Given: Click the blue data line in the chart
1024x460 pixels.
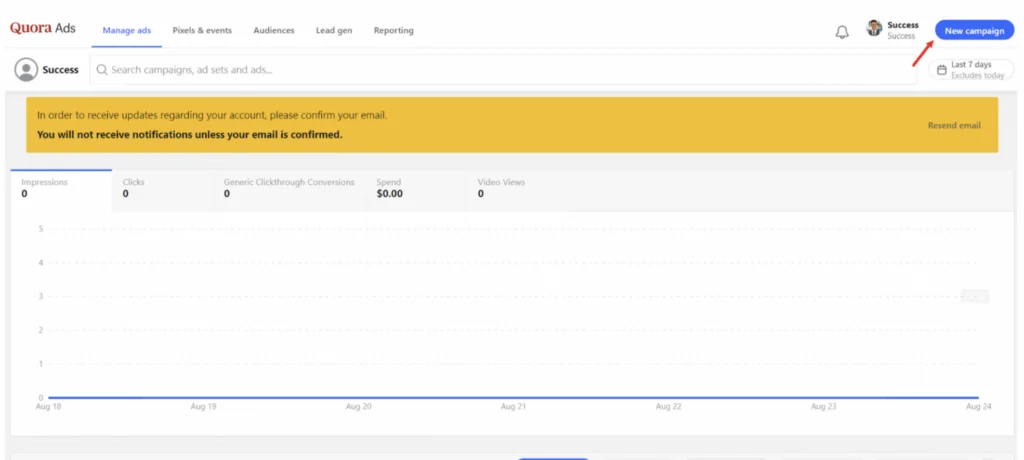Looking at the screenshot, I should point(512,397).
